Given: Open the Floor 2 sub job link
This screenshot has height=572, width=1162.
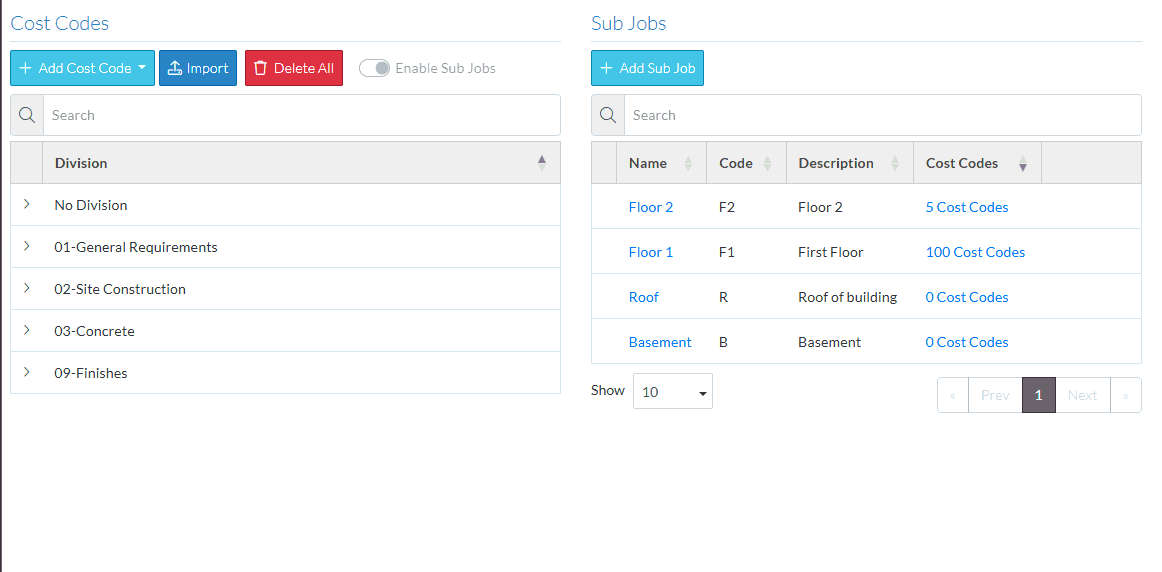Looking at the screenshot, I should 651,207.
